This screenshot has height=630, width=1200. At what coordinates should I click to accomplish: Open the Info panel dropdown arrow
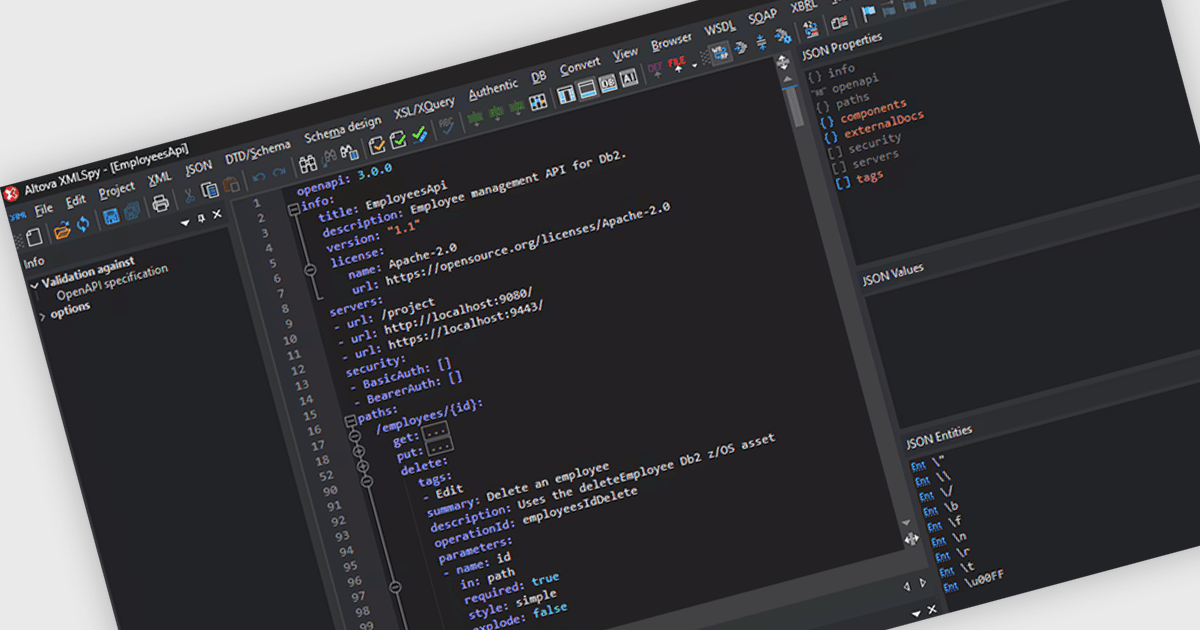(184, 223)
